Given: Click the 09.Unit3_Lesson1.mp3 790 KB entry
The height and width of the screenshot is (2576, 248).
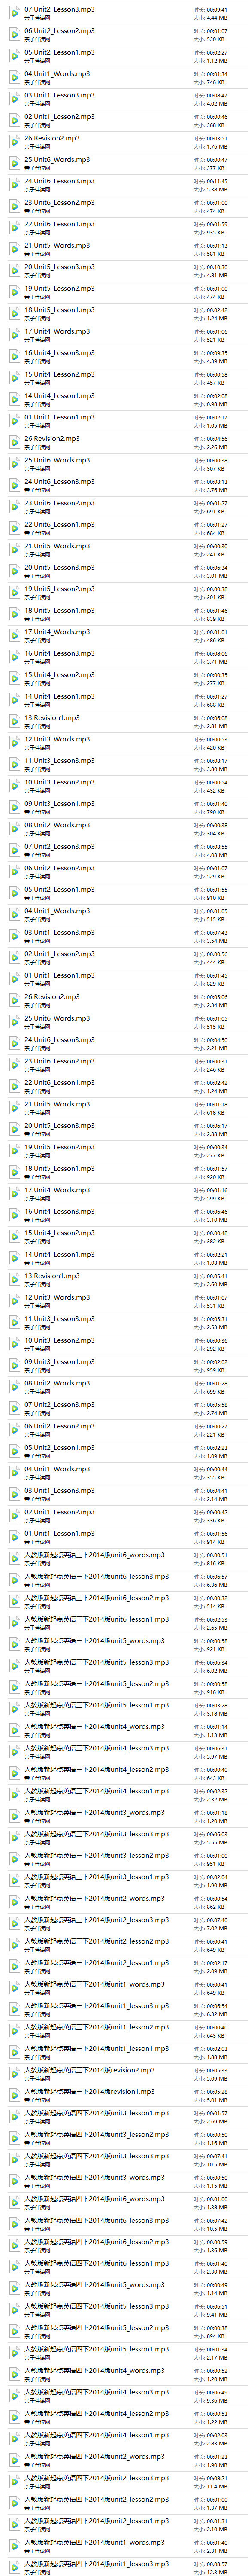Looking at the screenshot, I should [x=124, y=808].
